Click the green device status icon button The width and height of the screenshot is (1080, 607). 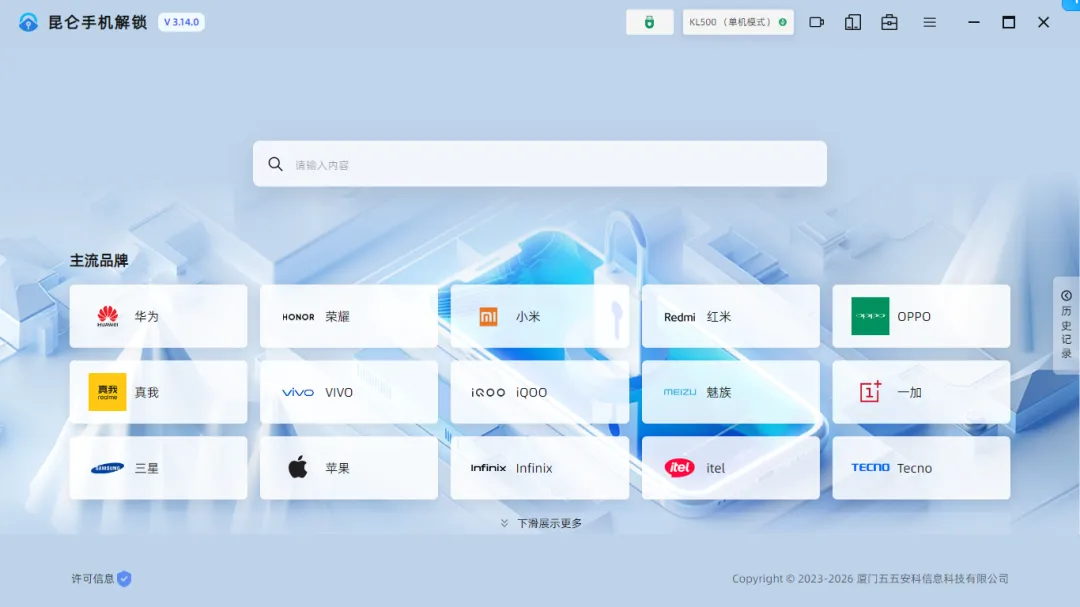point(649,22)
